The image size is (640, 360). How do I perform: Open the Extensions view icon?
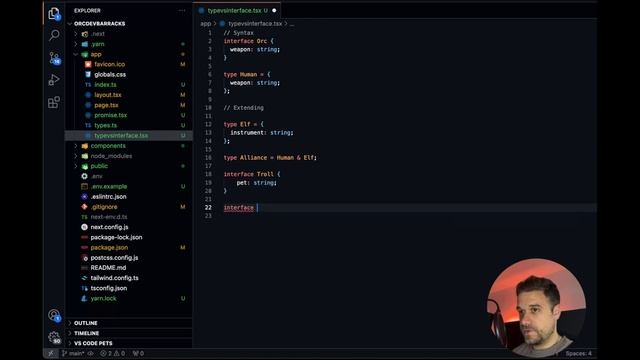(54, 102)
